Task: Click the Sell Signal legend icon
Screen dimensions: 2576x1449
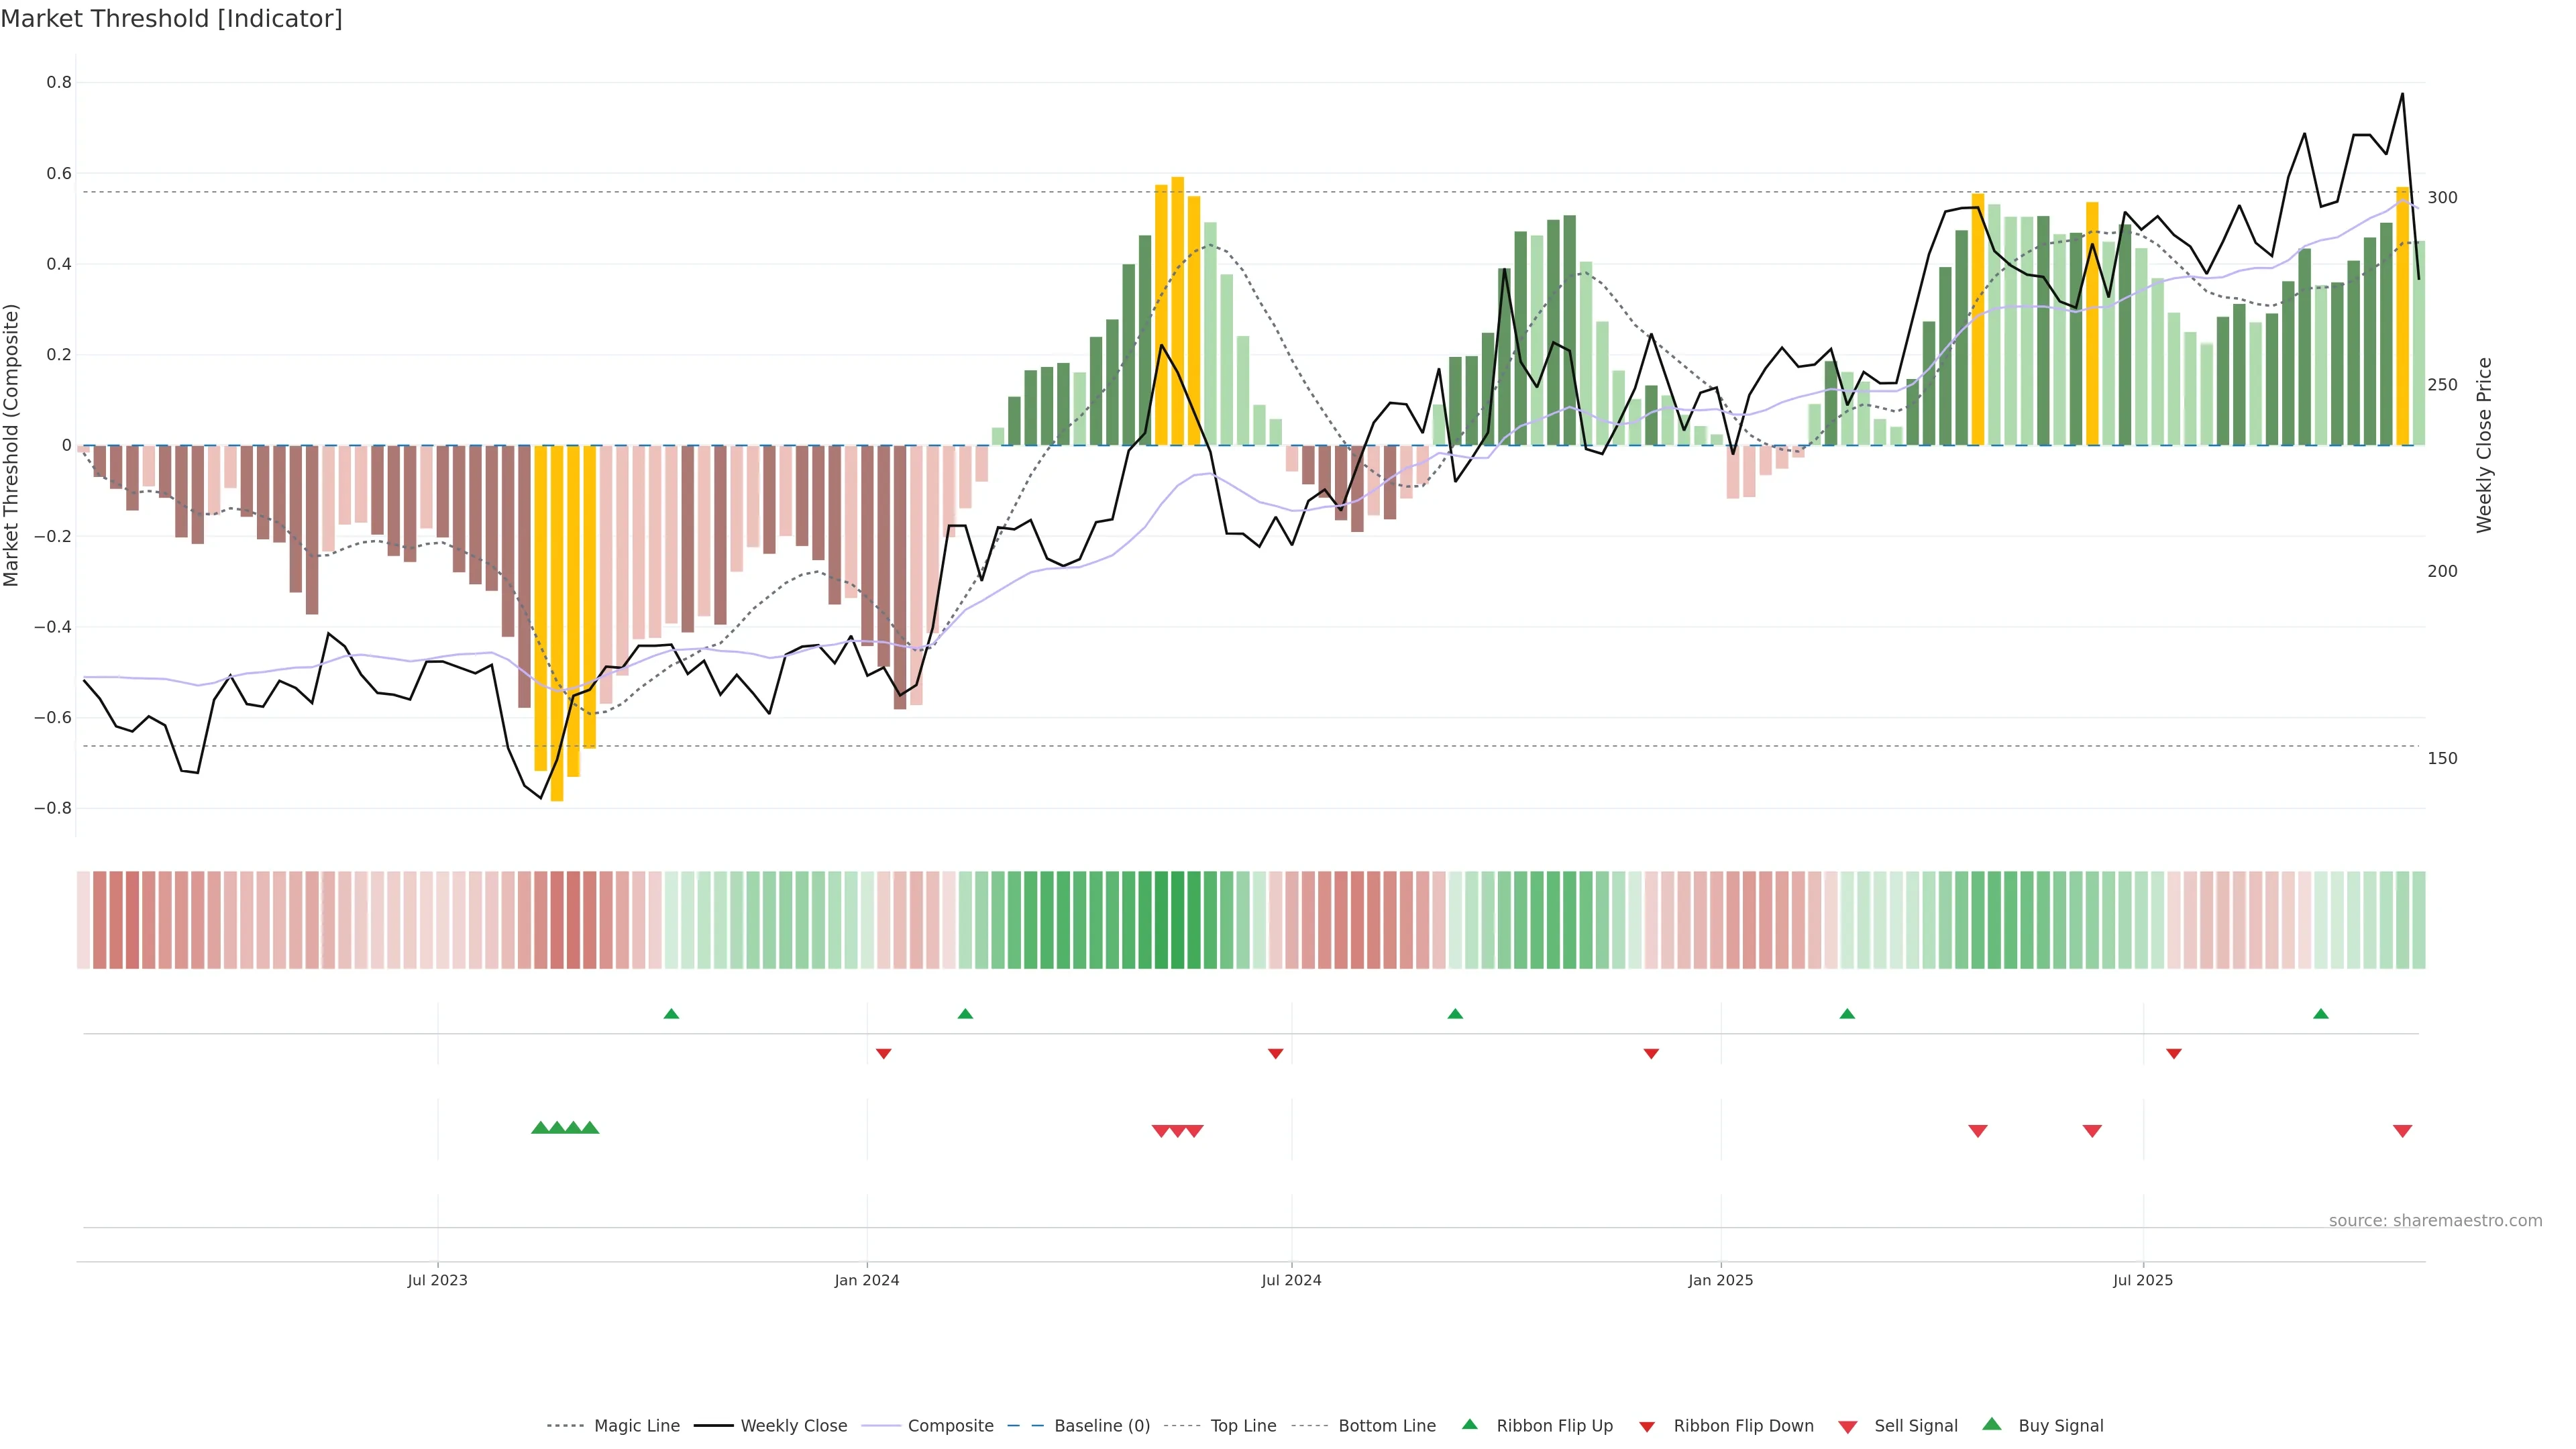Action: [1848, 1427]
